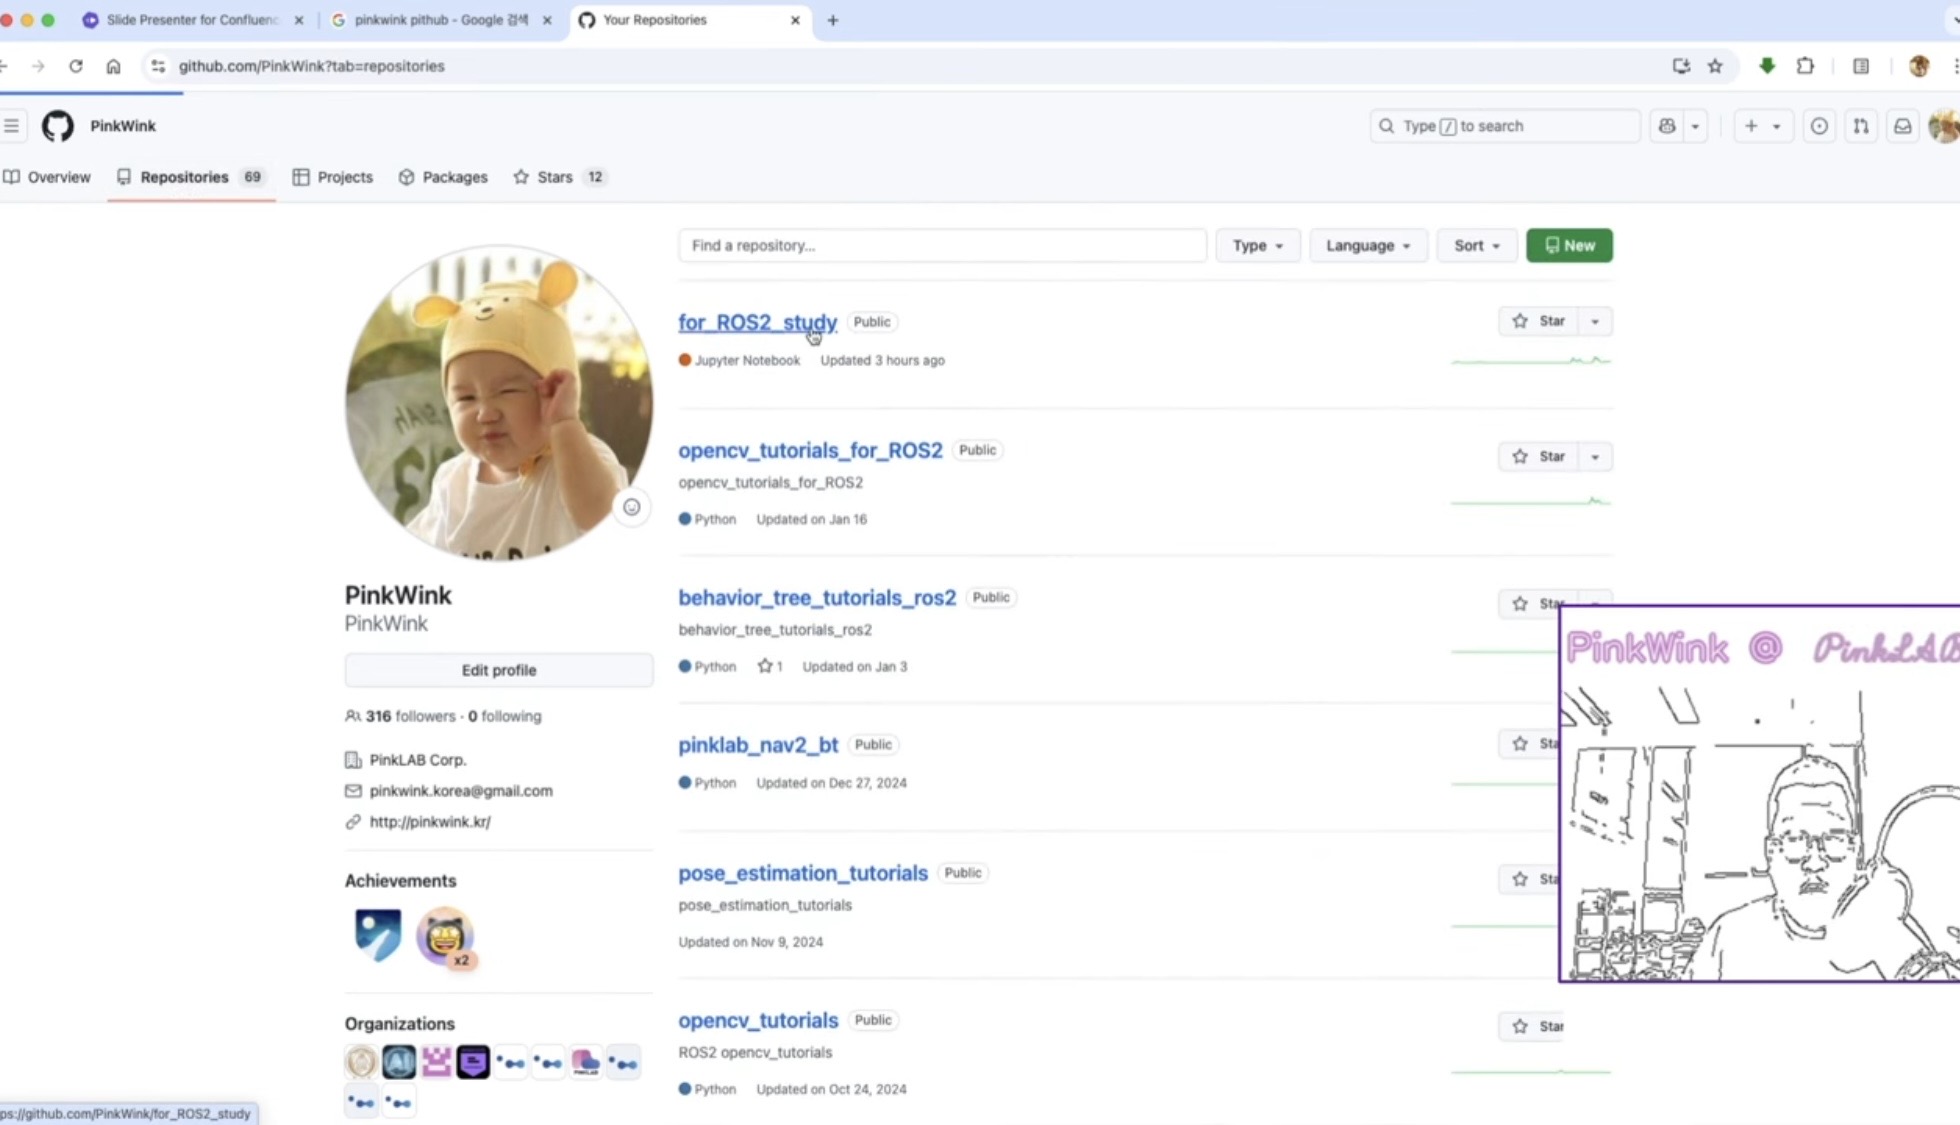Open the browser extensions puzzle icon

[x=1805, y=66]
